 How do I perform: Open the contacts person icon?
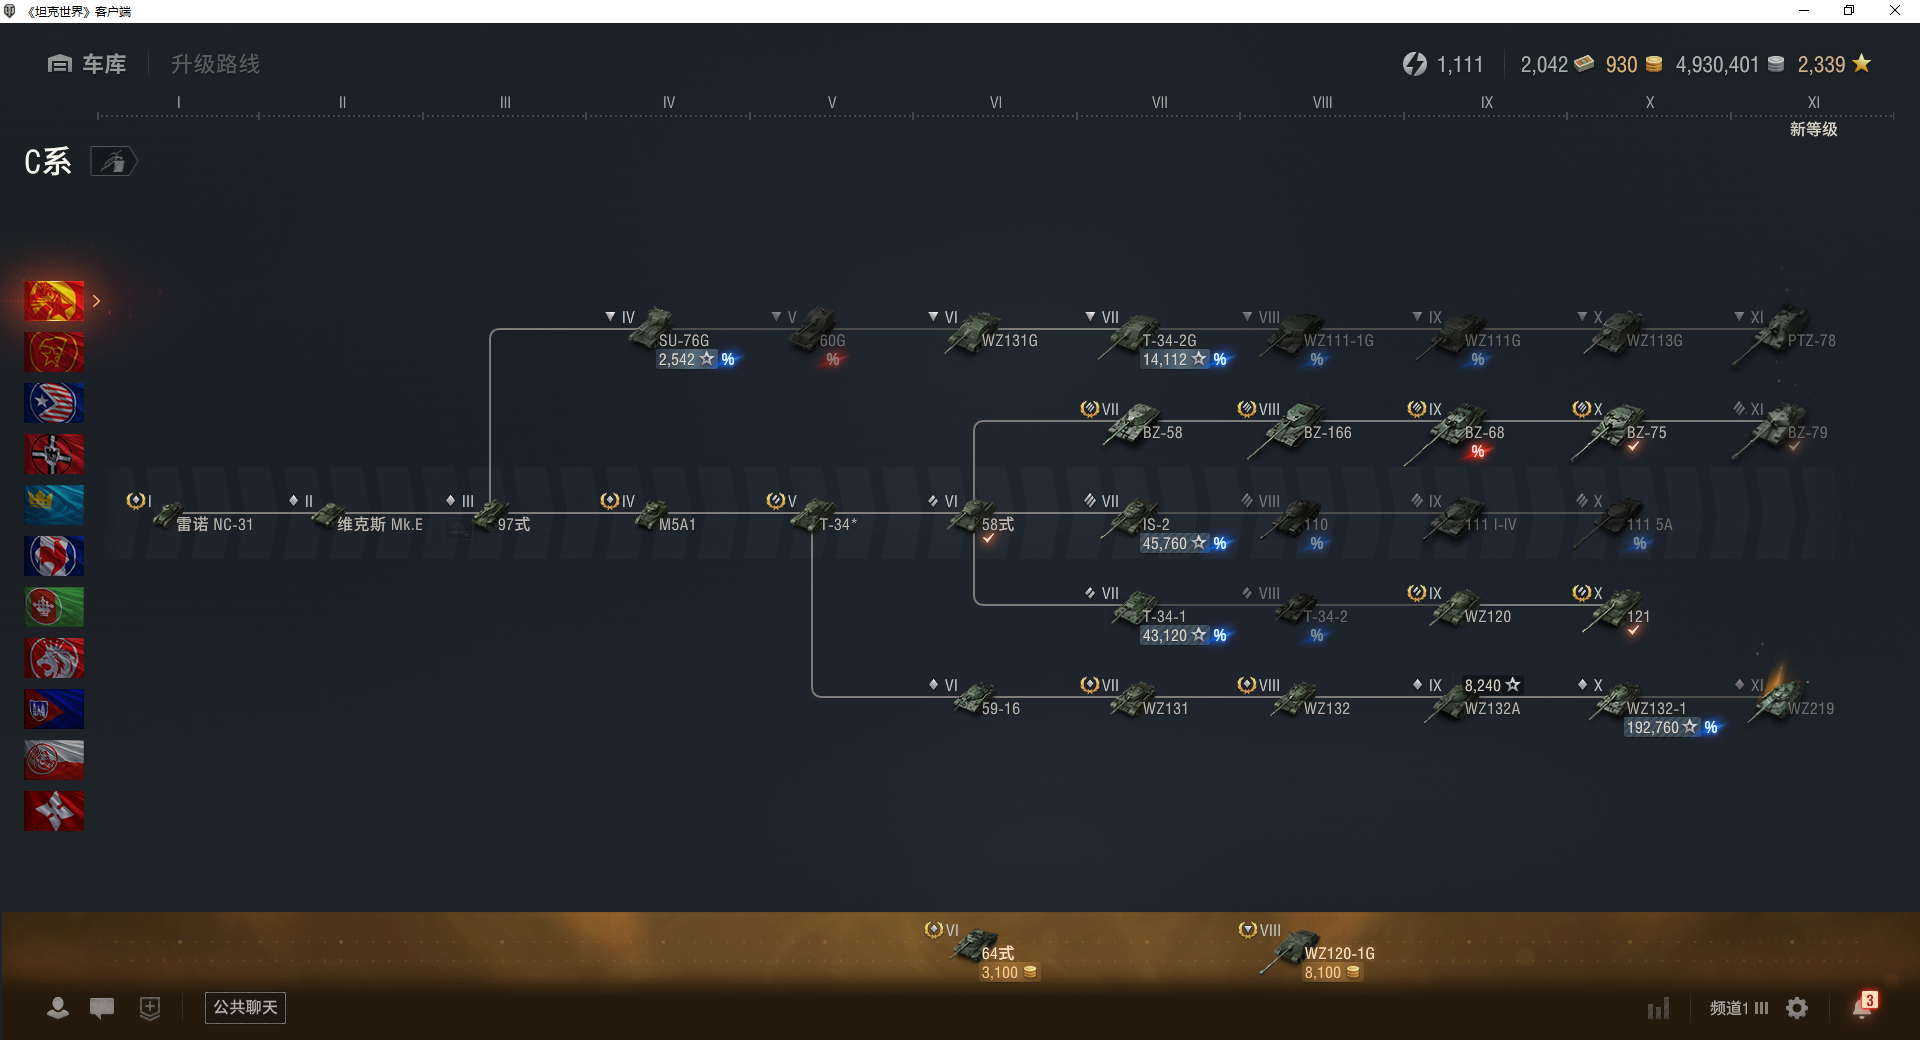pos(58,1008)
